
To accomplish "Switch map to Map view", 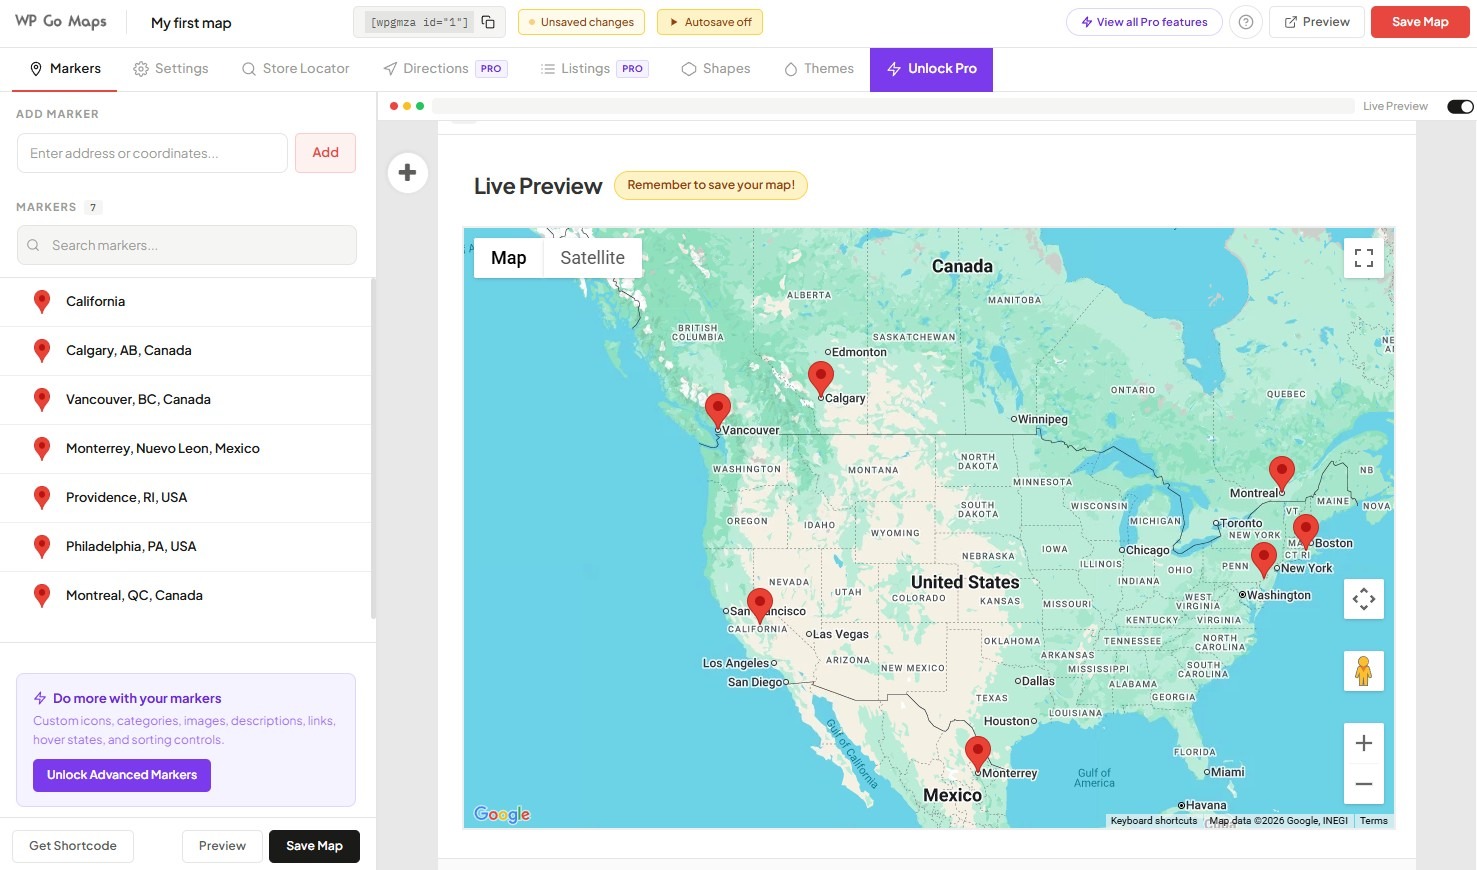I will (508, 258).
